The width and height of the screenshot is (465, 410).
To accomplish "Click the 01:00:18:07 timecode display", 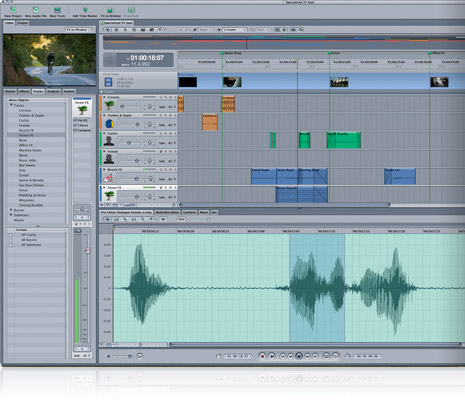I will click(x=147, y=58).
